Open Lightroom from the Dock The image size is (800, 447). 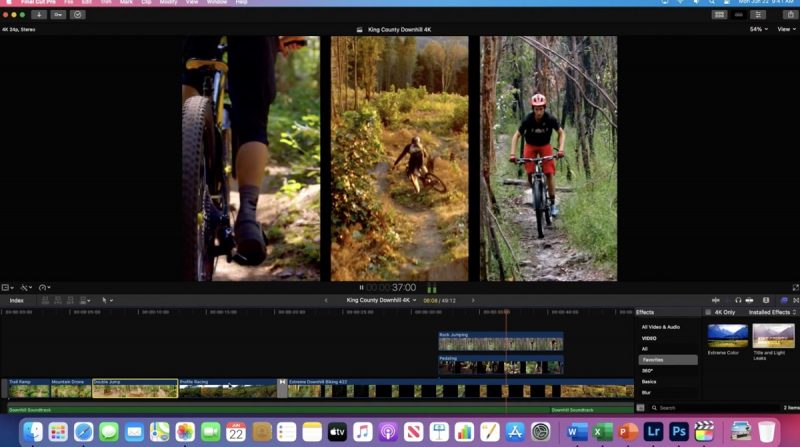coord(654,431)
